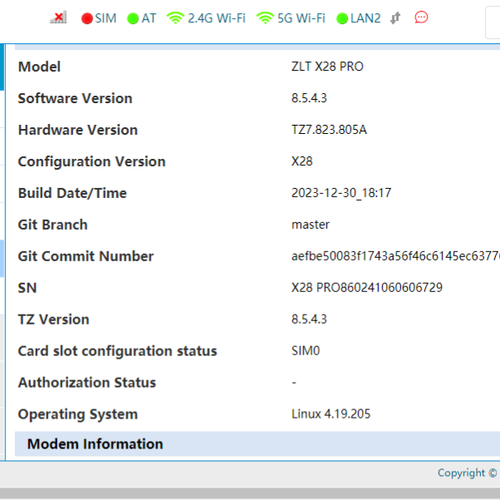Viewport: 500px width, 500px height.
Task: Select hardware version TZ7.823.805A
Action: pos(329,130)
